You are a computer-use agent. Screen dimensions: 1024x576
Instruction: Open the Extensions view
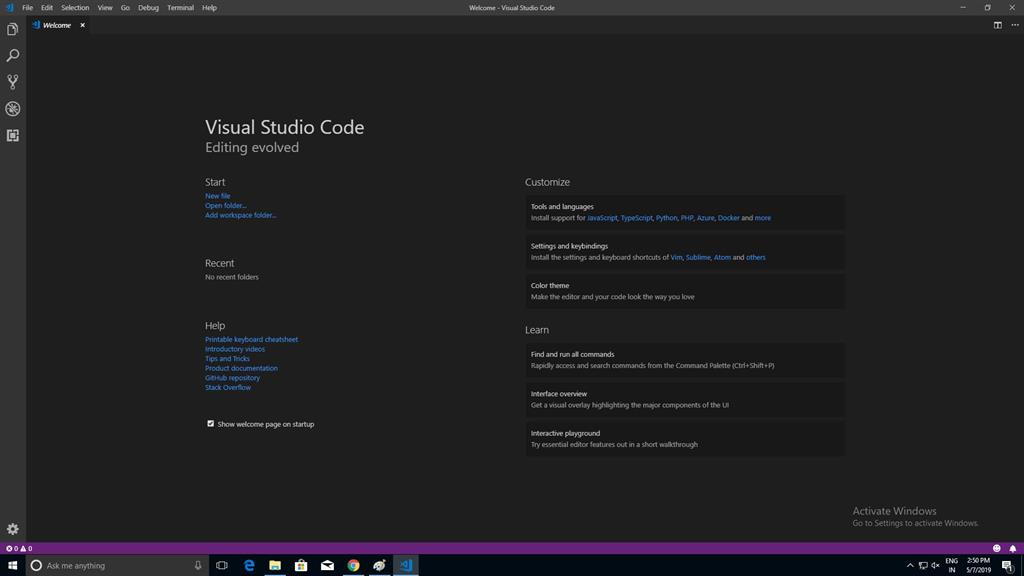[x=12, y=135]
